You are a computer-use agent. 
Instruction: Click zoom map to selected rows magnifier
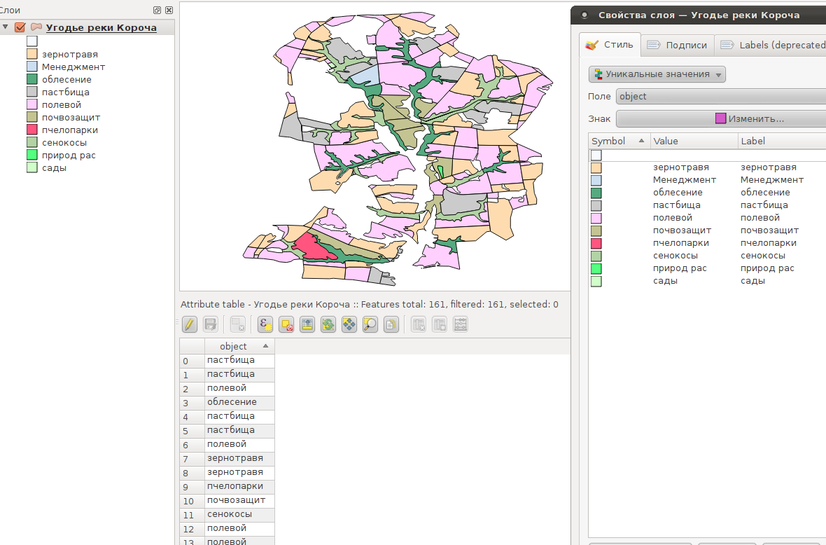(370, 324)
